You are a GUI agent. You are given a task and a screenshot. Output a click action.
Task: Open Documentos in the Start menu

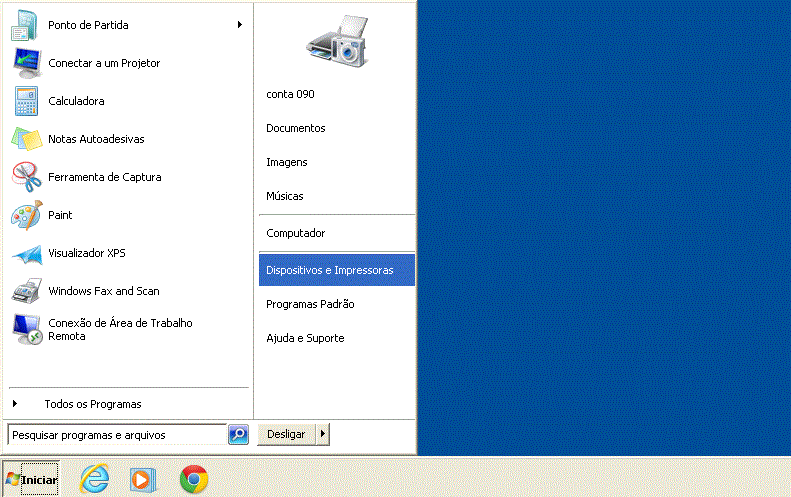tap(296, 128)
